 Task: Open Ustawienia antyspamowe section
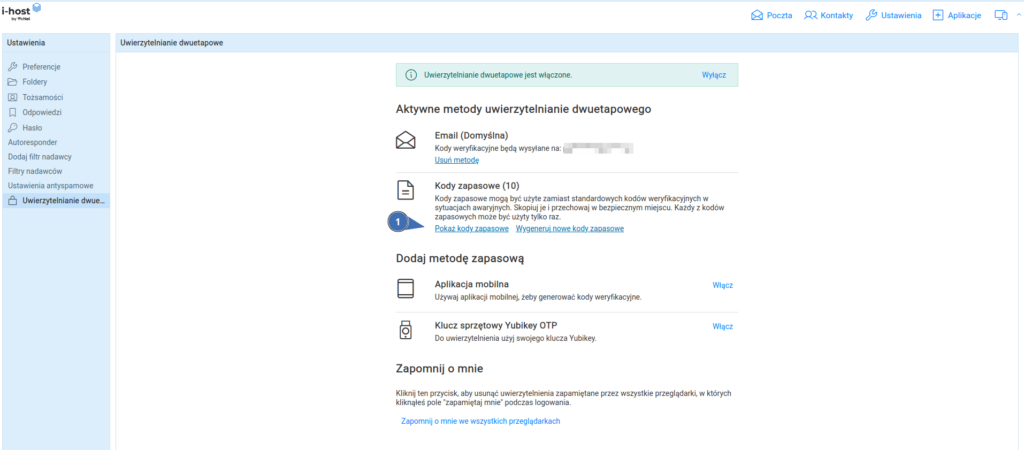pyautogui.click(x=52, y=186)
